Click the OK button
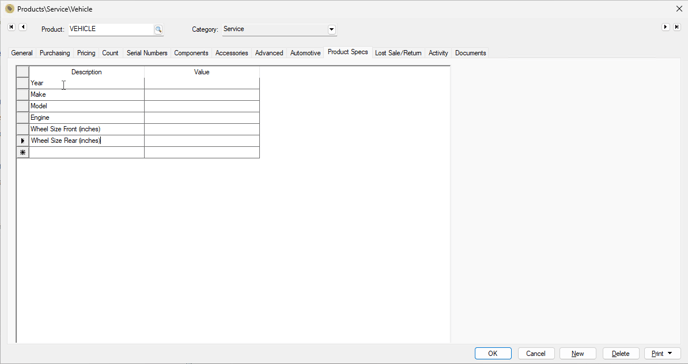The image size is (688, 364). click(493, 353)
